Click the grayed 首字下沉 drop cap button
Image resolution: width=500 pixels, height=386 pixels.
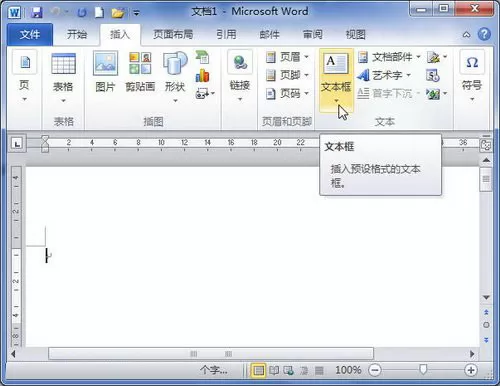388,94
